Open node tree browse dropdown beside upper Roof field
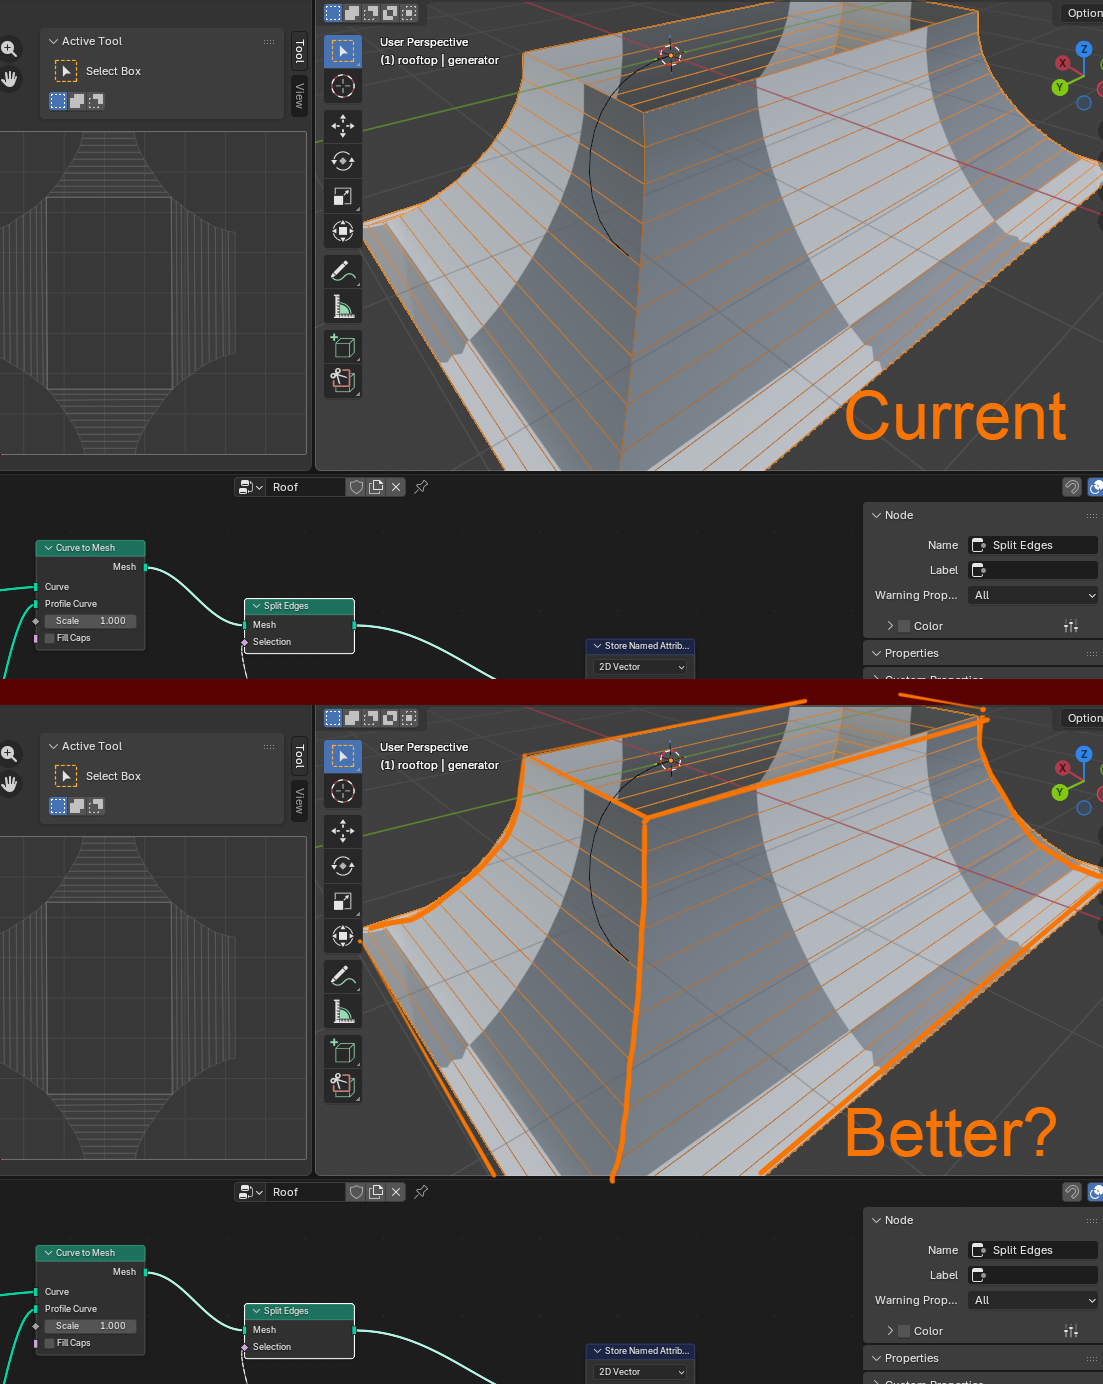 coord(250,487)
